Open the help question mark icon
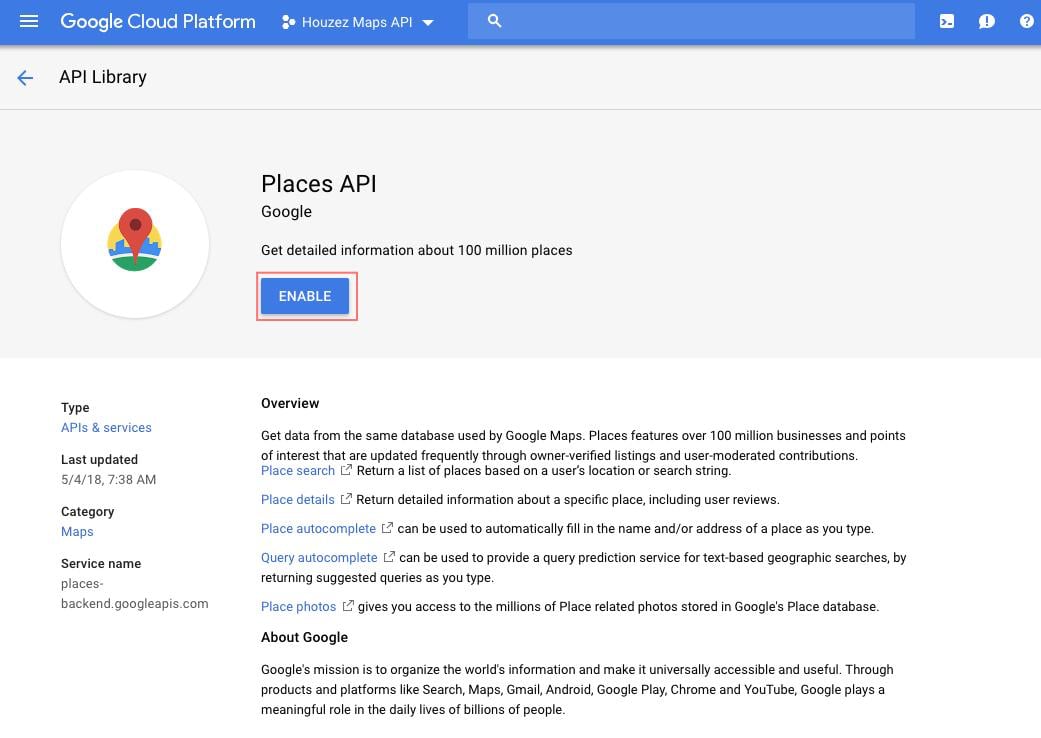This screenshot has width=1041, height=738. tap(1026, 21)
